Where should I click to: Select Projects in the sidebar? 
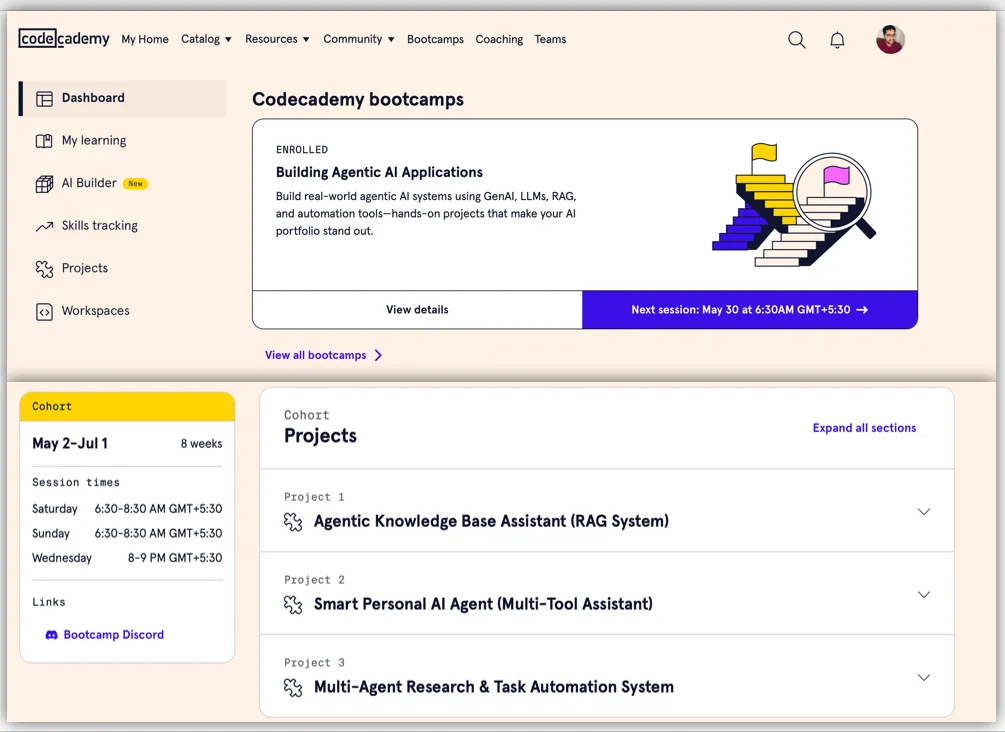click(x=85, y=268)
